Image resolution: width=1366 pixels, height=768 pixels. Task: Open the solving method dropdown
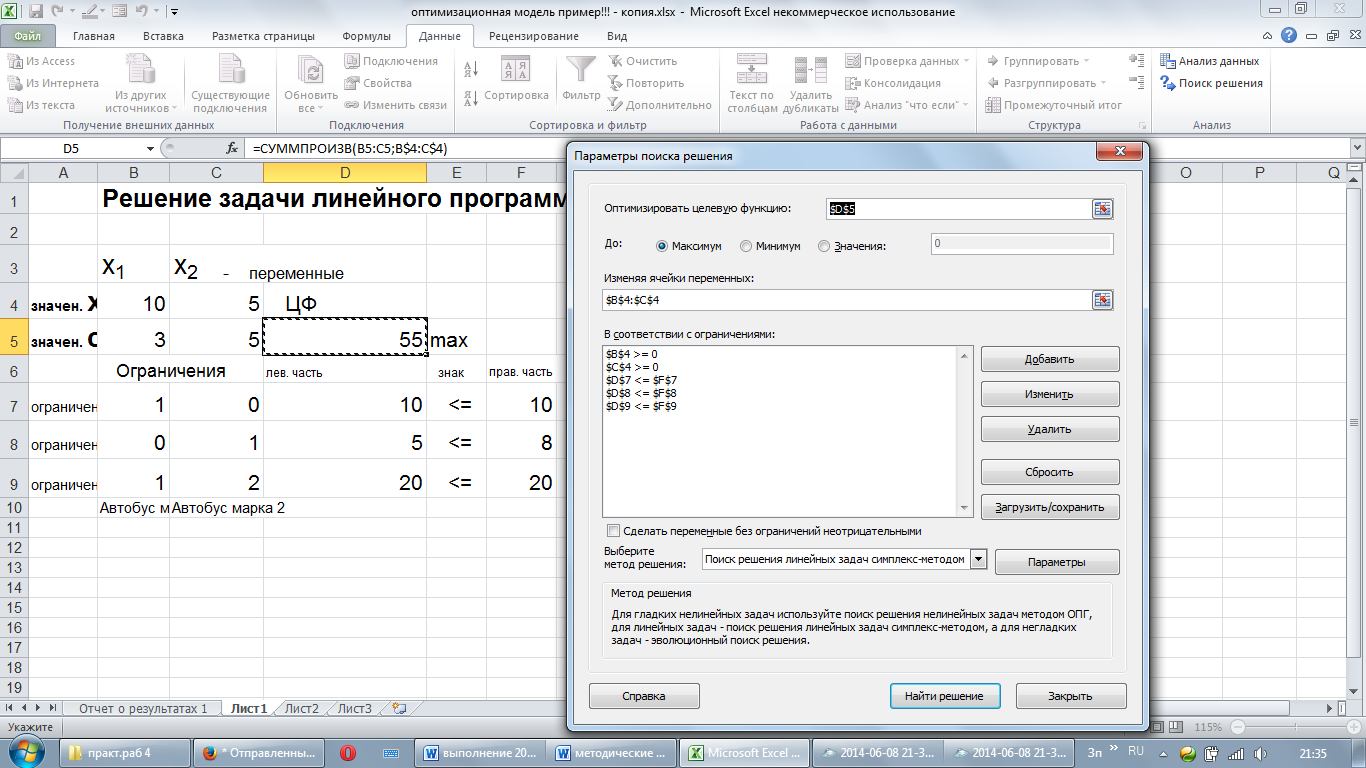(979, 560)
